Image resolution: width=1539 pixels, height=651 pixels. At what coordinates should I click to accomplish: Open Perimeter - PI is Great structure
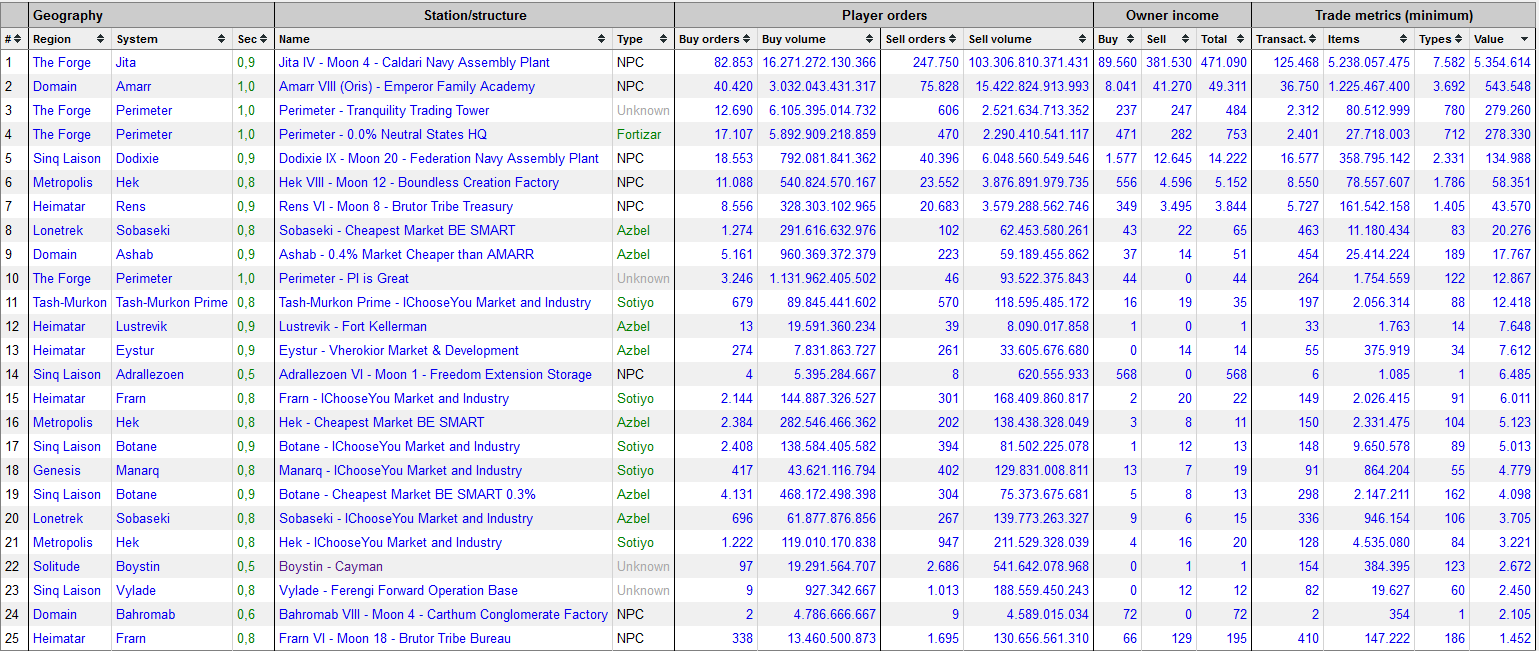click(x=344, y=278)
